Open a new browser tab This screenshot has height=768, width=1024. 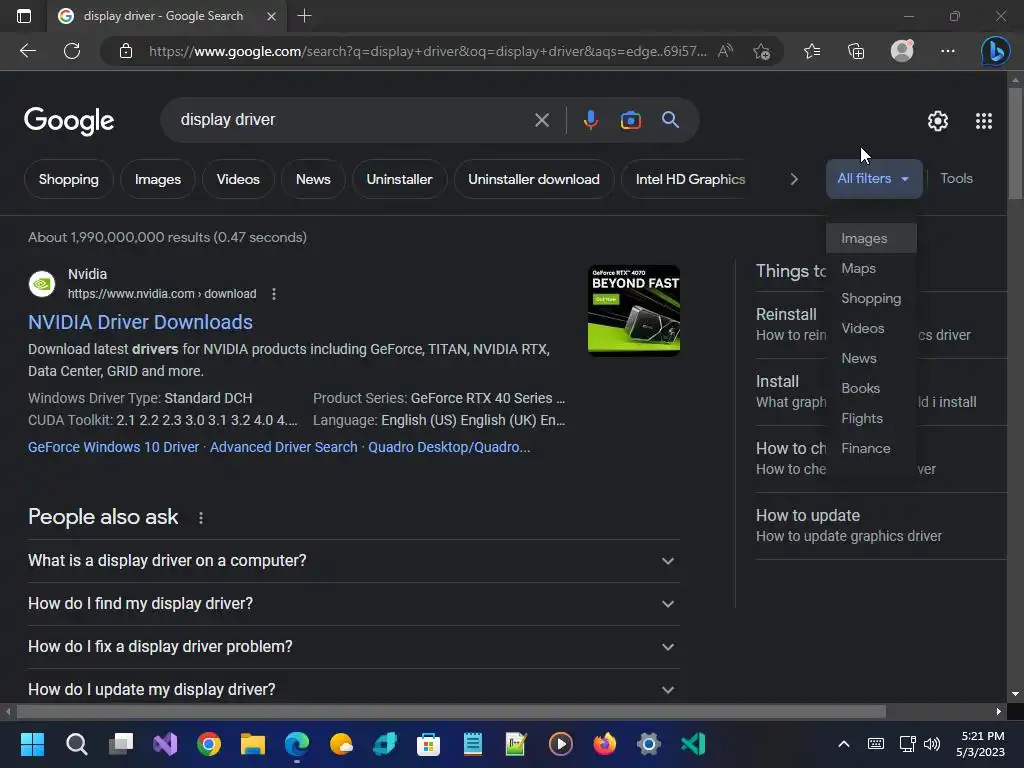click(304, 16)
